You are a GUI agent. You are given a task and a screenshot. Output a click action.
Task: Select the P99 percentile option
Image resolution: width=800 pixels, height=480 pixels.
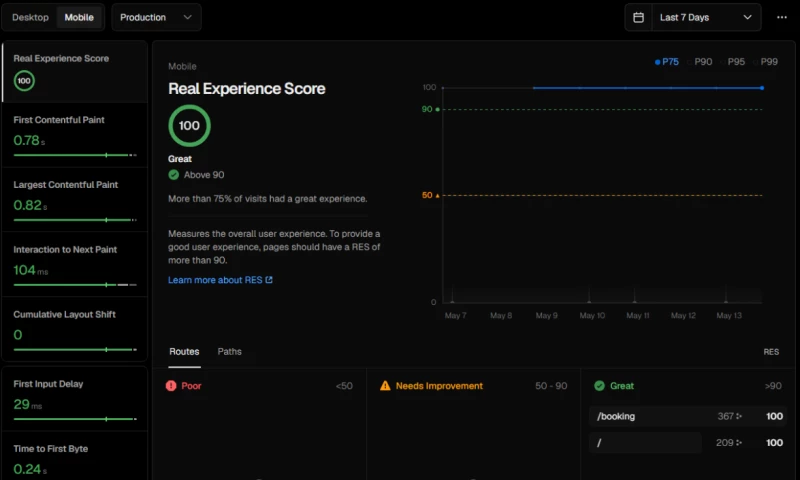pyautogui.click(x=766, y=62)
